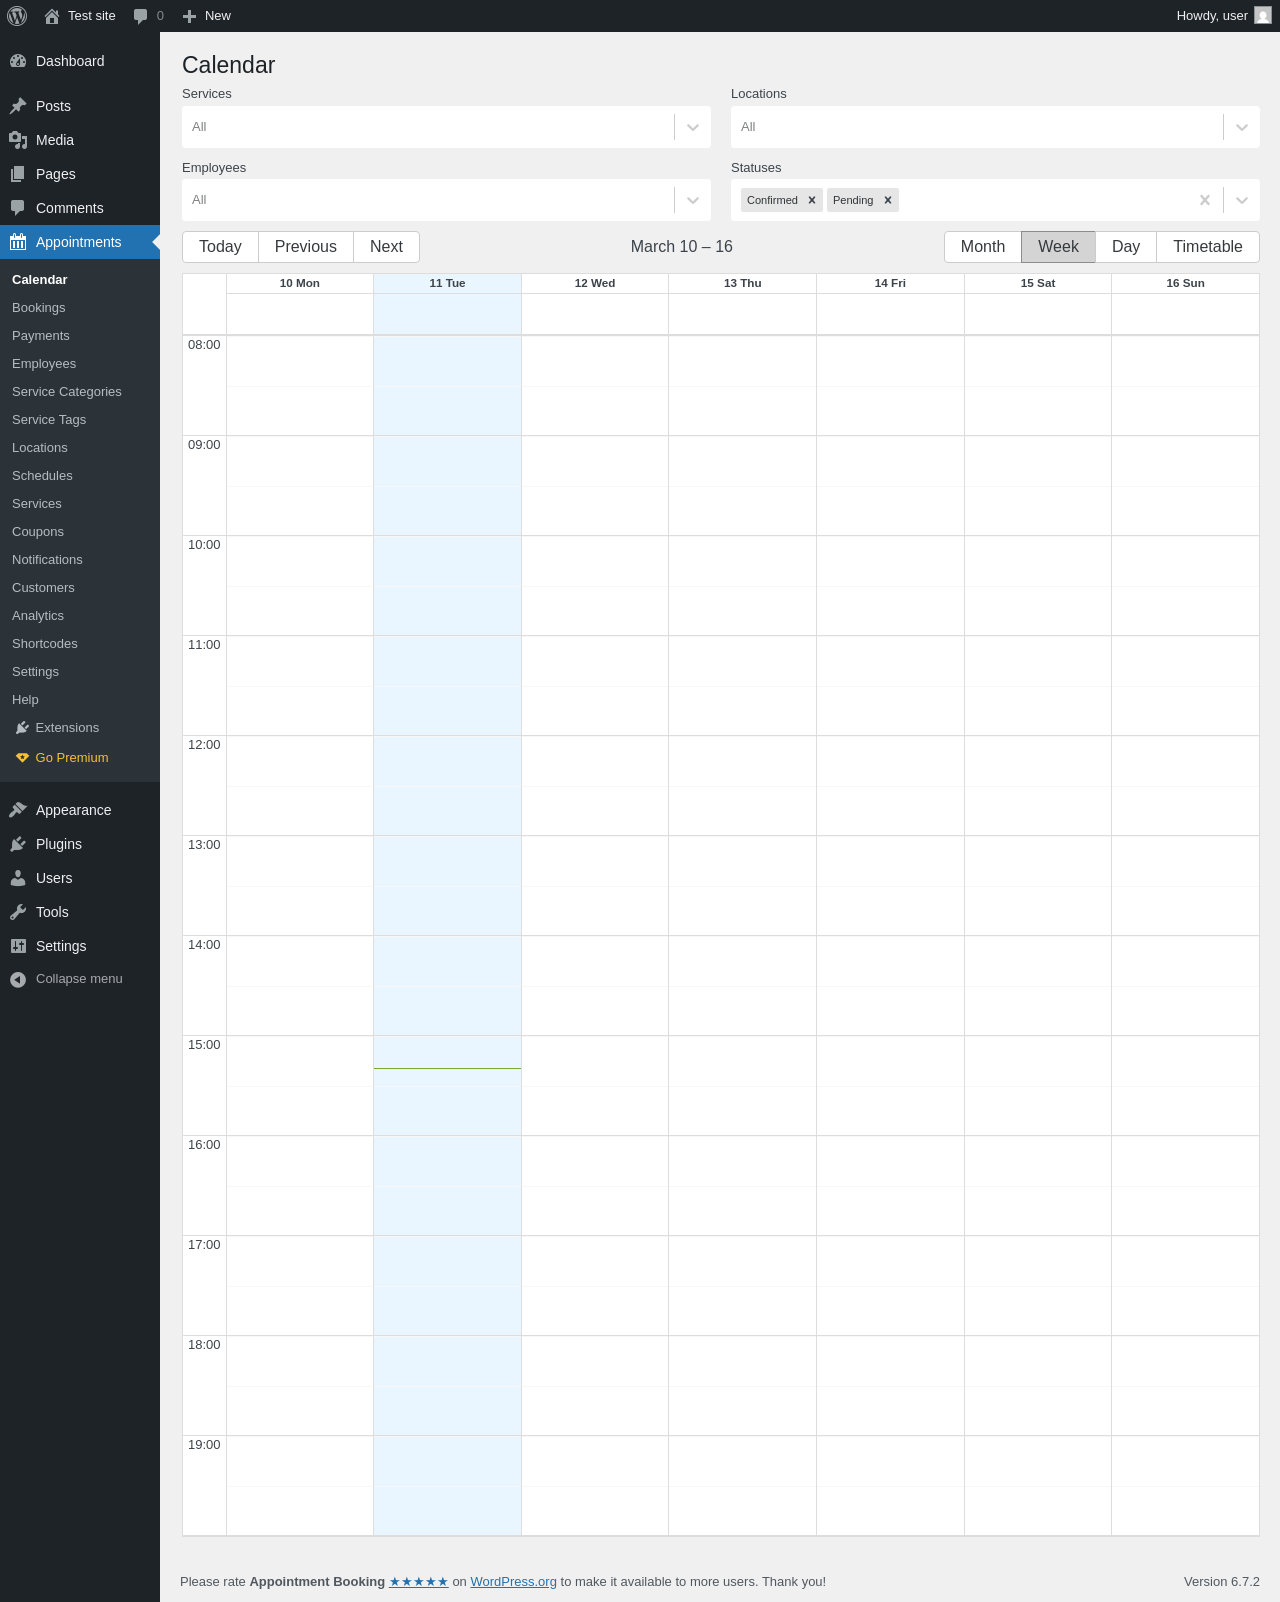The width and height of the screenshot is (1280, 1602).
Task: Click the plus icon next to New
Action: [189, 16]
